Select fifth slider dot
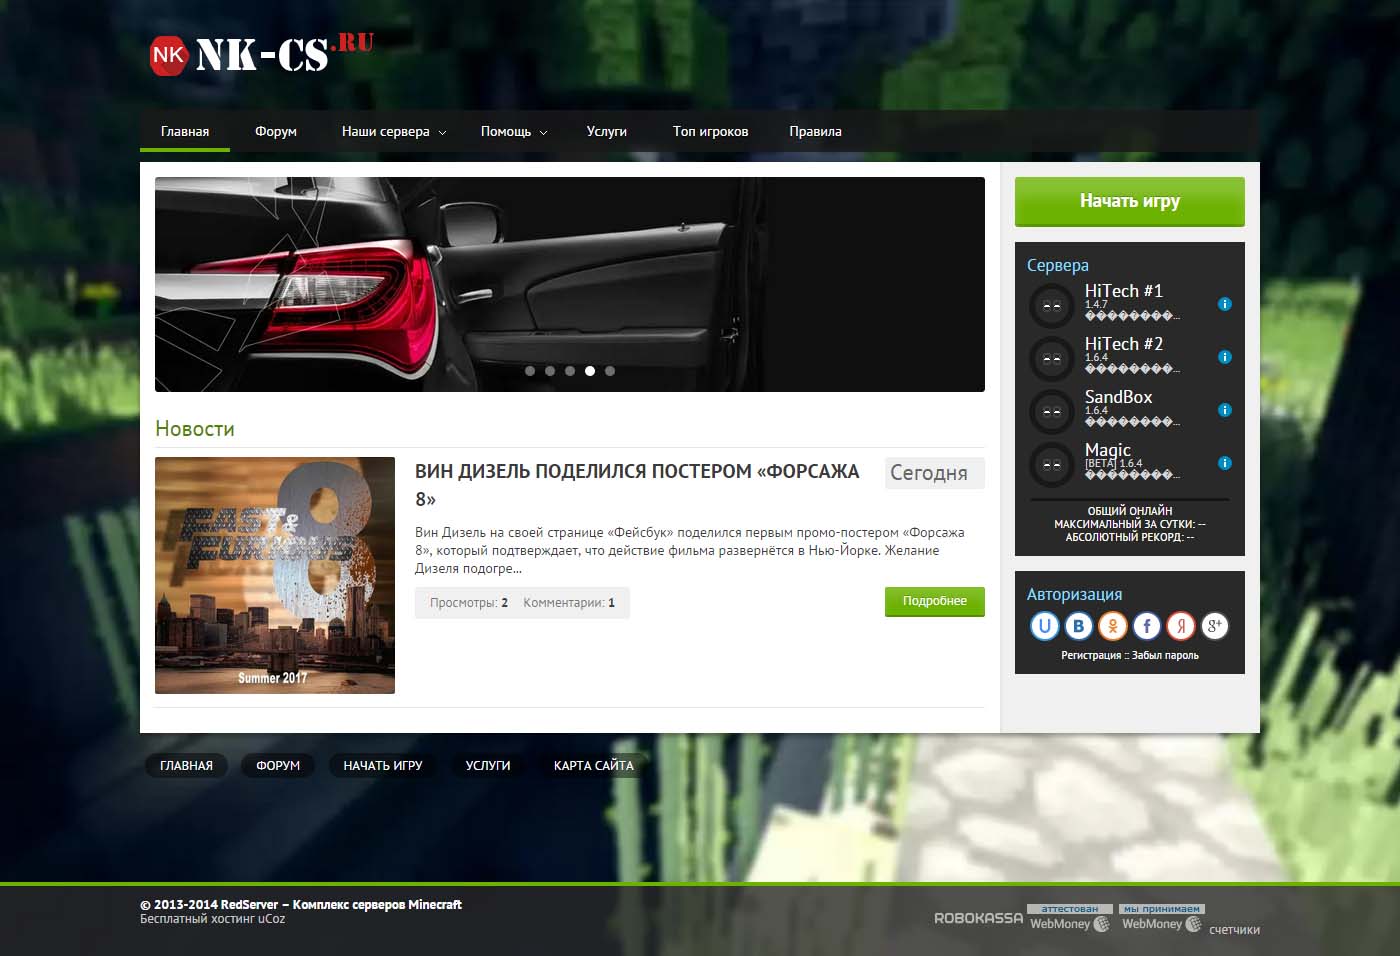1400x956 pixels. tap(610, 371)
